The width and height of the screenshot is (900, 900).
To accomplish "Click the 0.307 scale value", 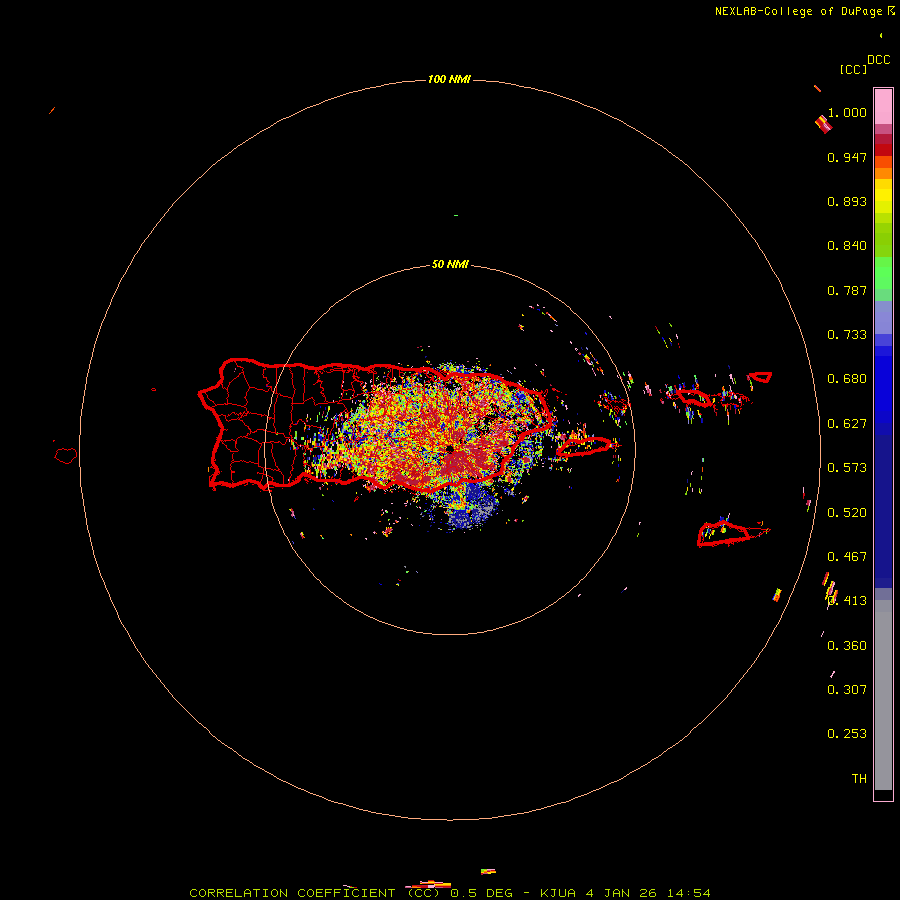I will point(847,689).
